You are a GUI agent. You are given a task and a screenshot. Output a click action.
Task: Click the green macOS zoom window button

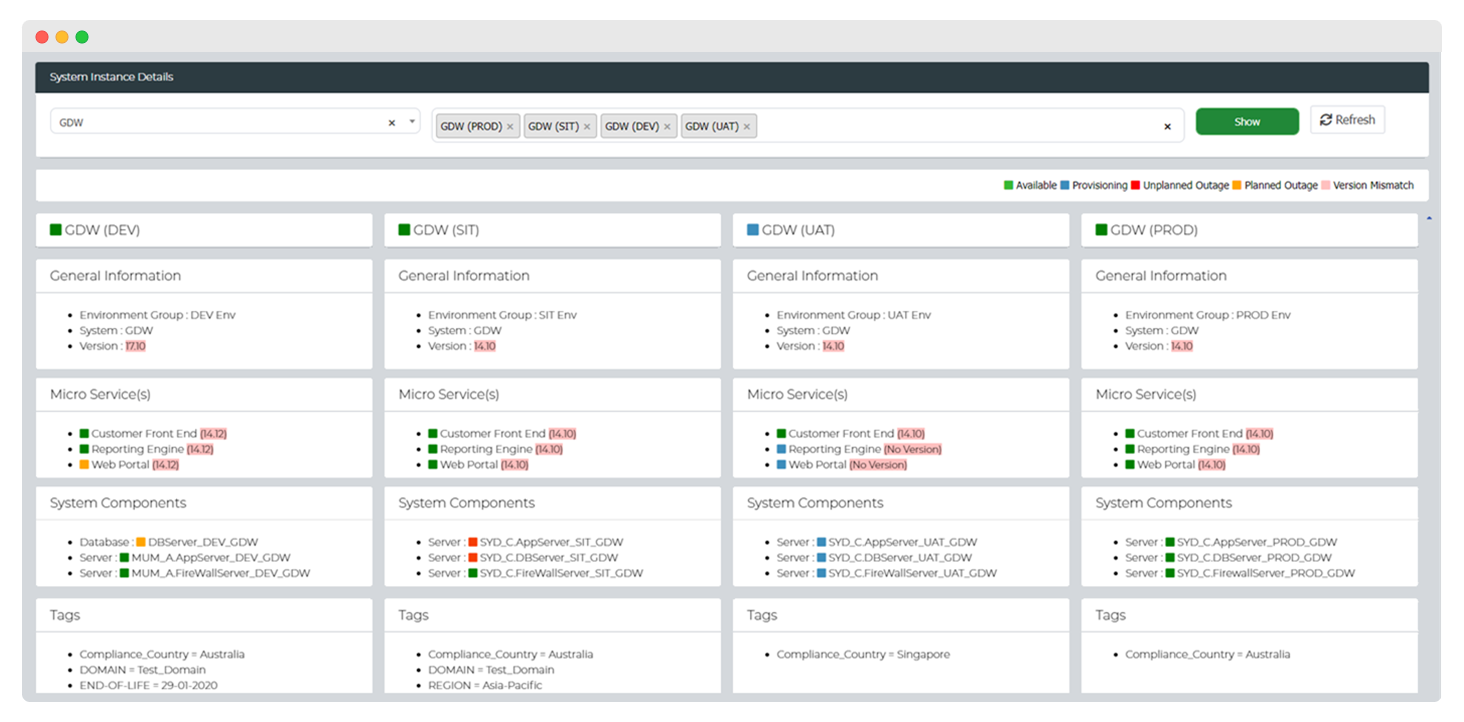82,37
